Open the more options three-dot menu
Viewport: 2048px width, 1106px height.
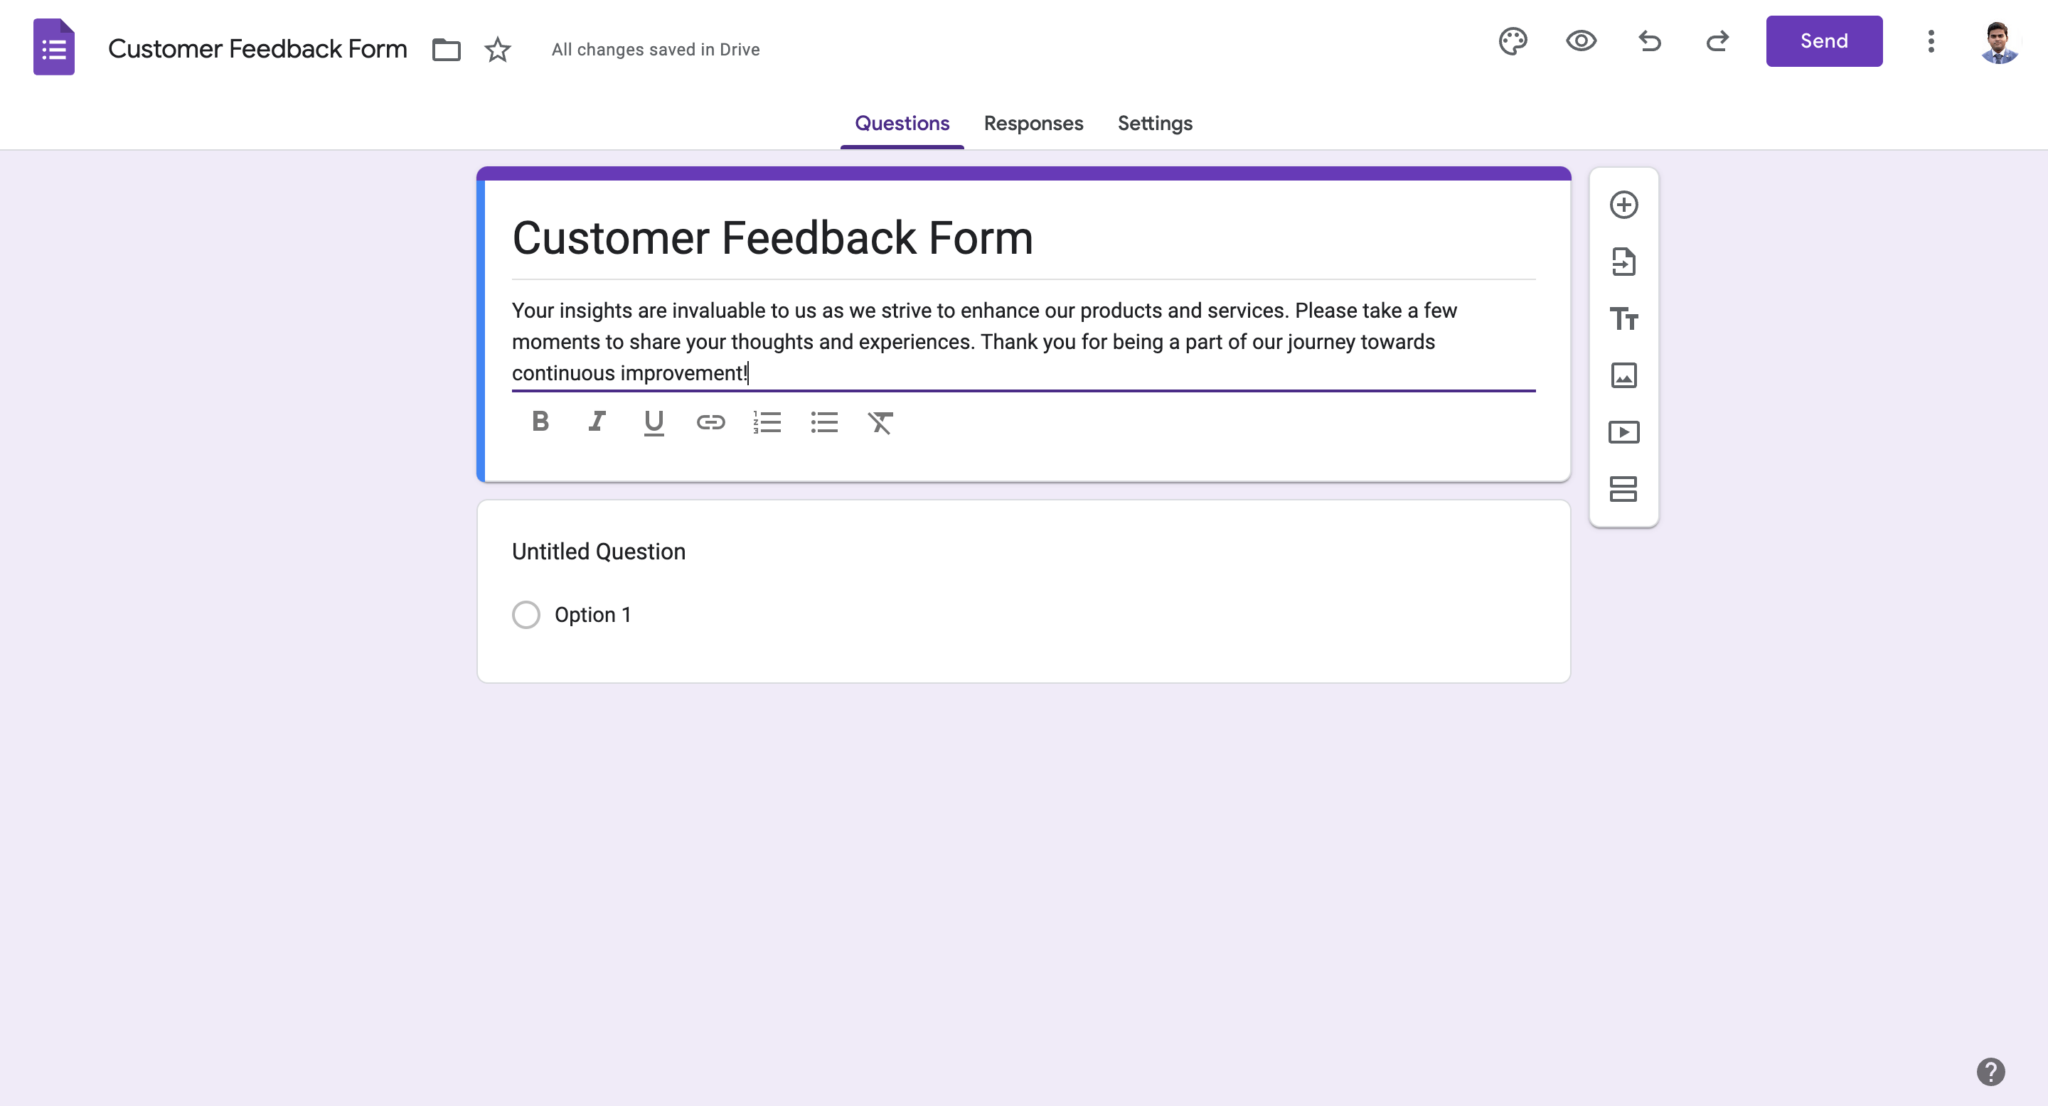(x=1930, y=41)
